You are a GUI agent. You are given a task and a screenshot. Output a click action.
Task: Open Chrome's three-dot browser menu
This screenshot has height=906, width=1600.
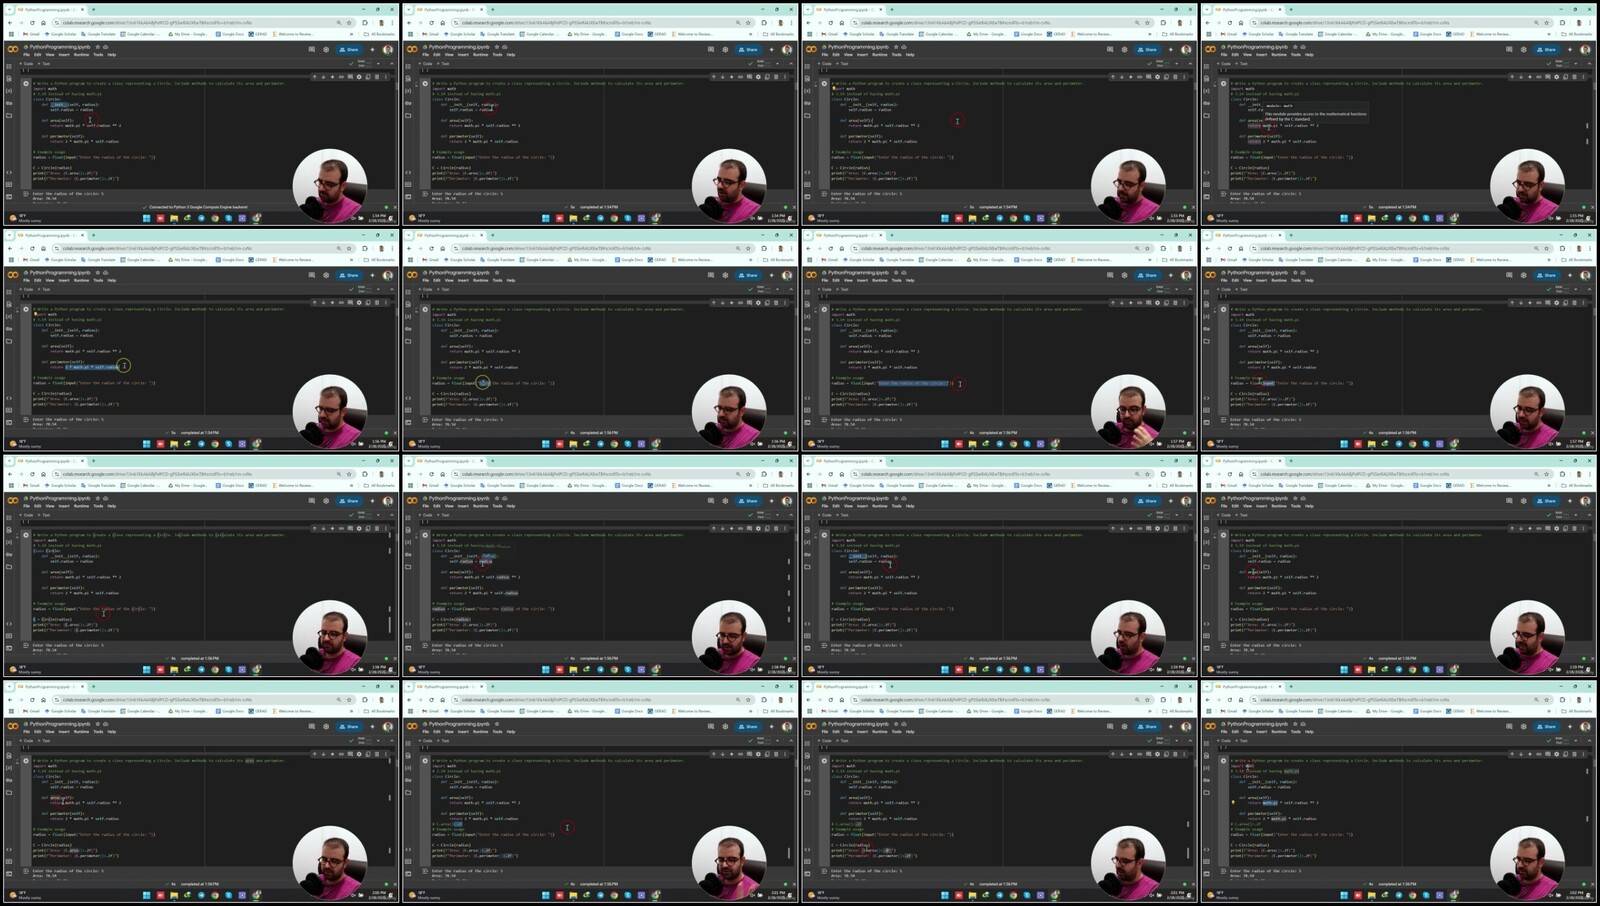coord(392,22)
